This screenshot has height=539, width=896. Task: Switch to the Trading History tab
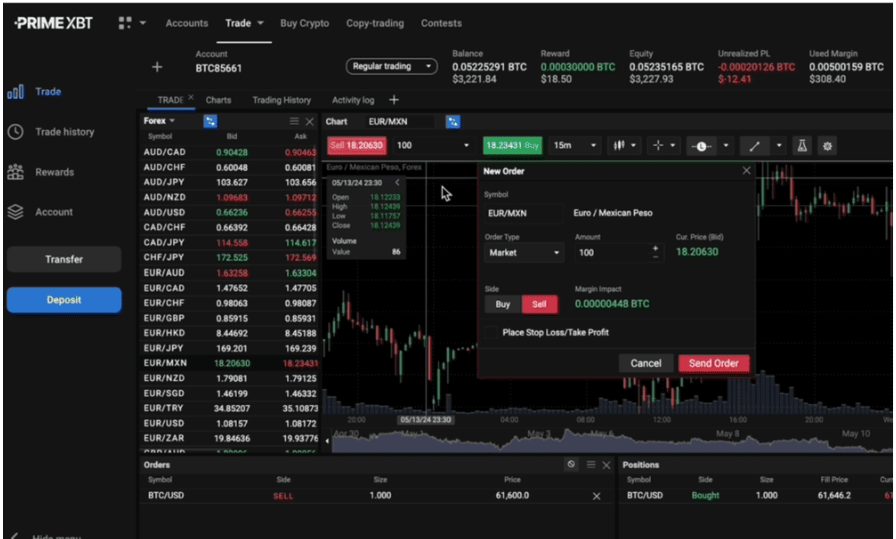click(282, 100)
